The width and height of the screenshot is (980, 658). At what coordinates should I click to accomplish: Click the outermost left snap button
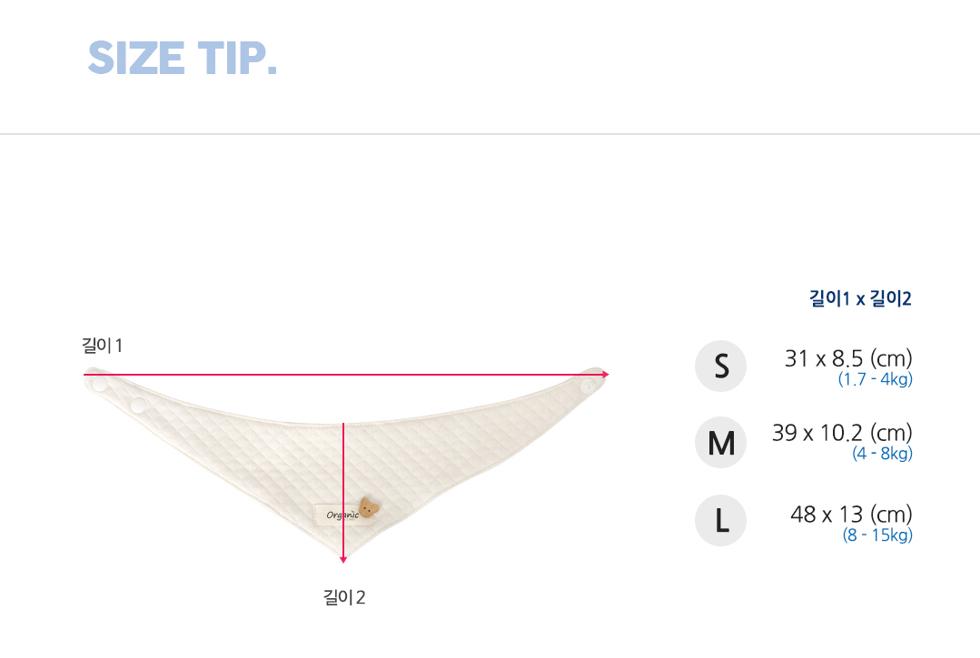pos(100,384)
